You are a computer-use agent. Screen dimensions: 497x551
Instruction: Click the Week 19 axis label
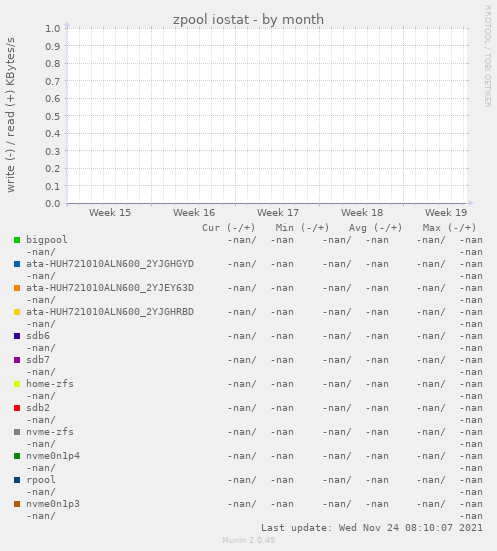click(446, 213)
